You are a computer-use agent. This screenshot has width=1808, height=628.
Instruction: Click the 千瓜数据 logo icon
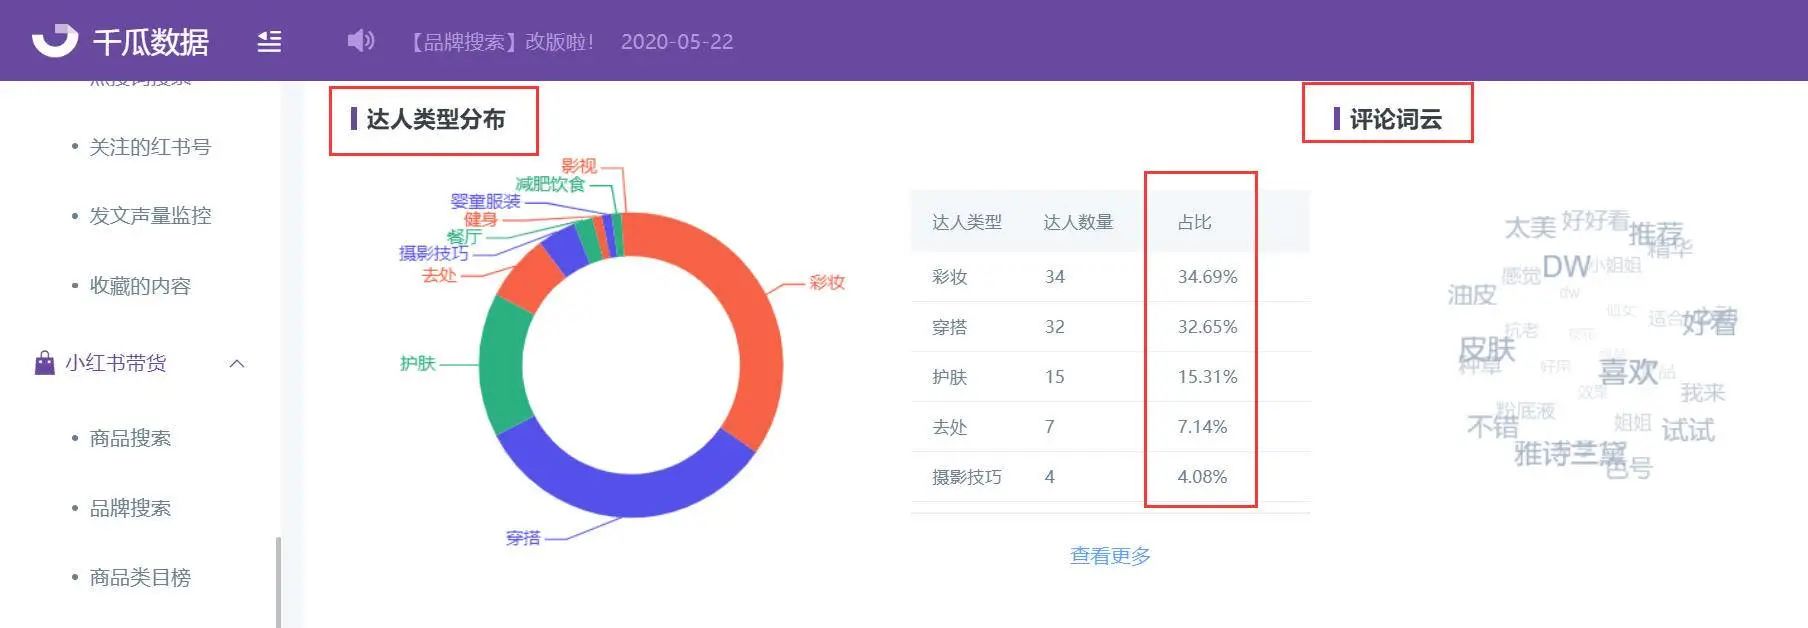54,40
